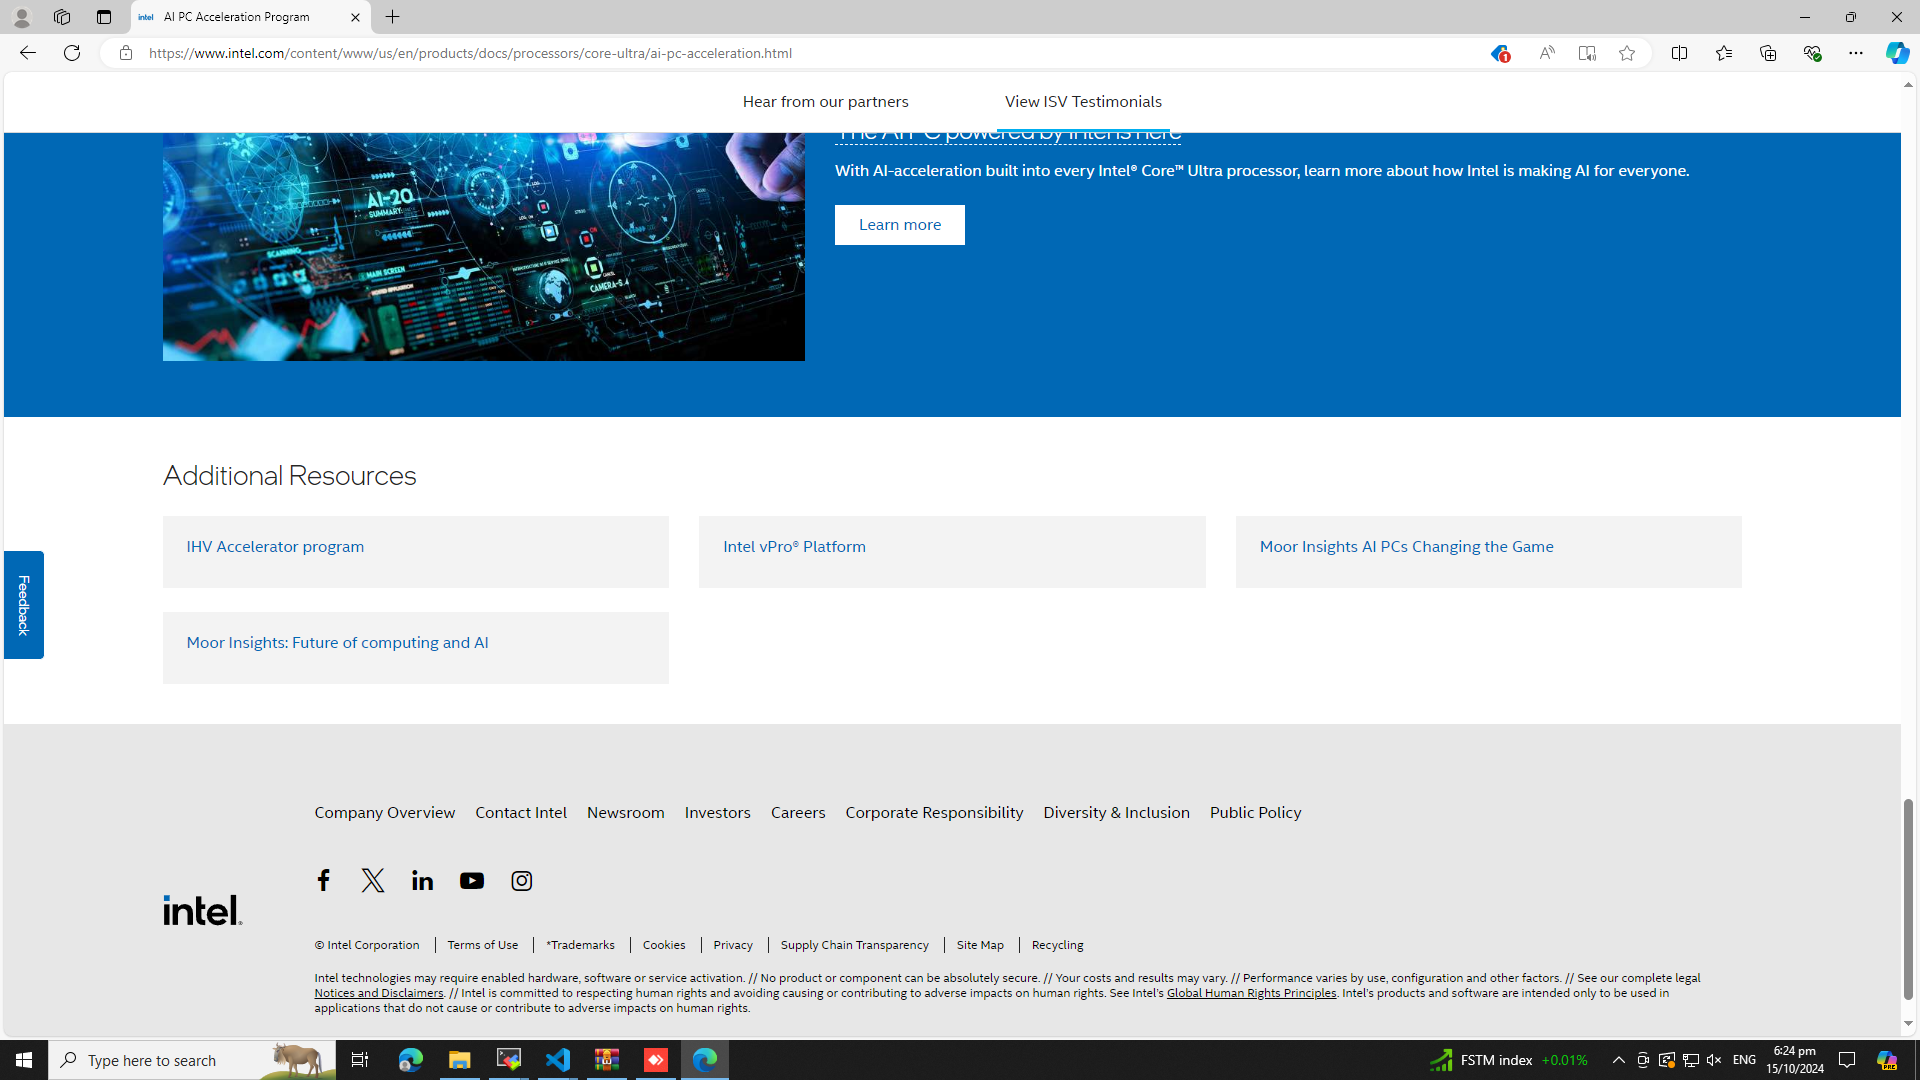The image size is (1920, 1080).
Task: Open the *Trademarks link
Action: pos(580,945)
